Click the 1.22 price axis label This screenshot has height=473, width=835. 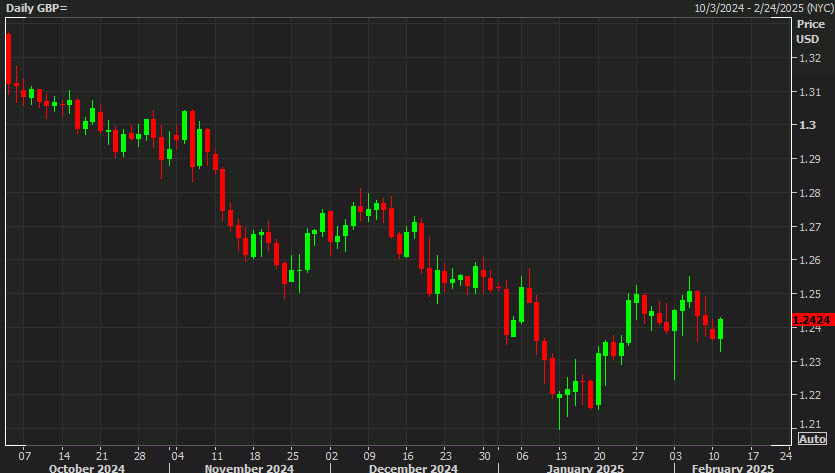[809, 395]
